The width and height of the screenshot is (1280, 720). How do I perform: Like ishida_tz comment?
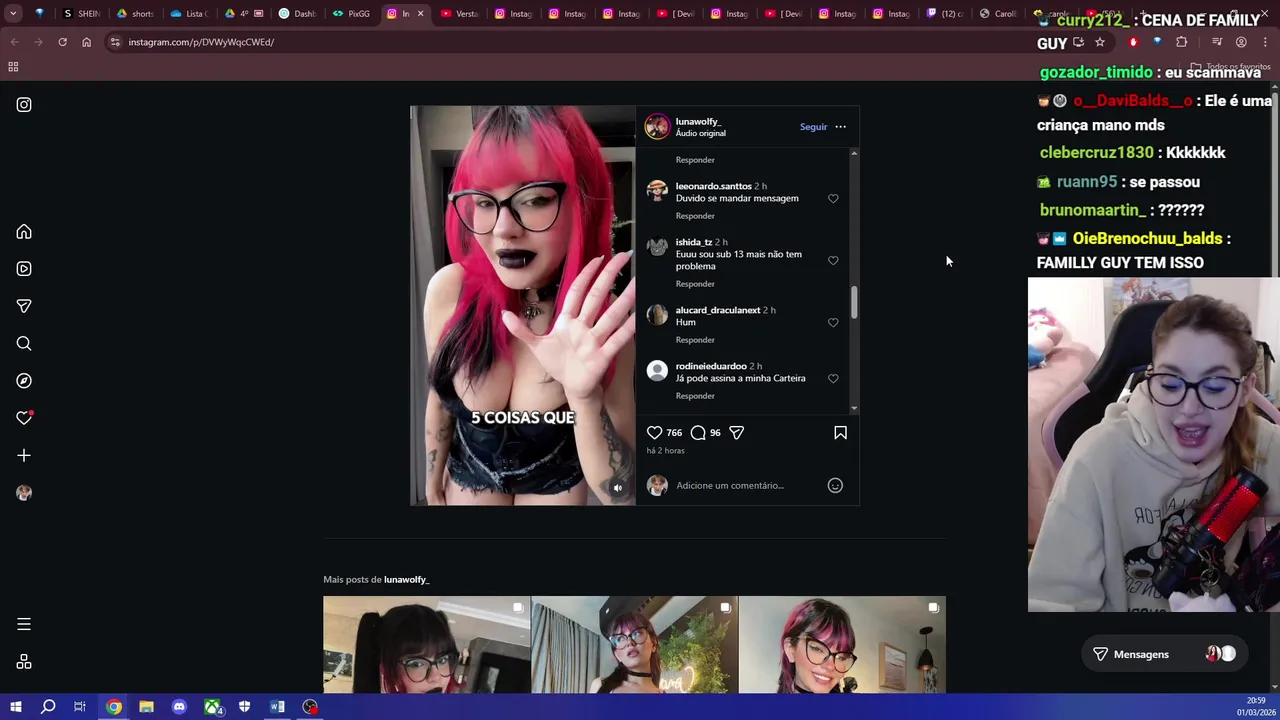click(x=833, y=261)
